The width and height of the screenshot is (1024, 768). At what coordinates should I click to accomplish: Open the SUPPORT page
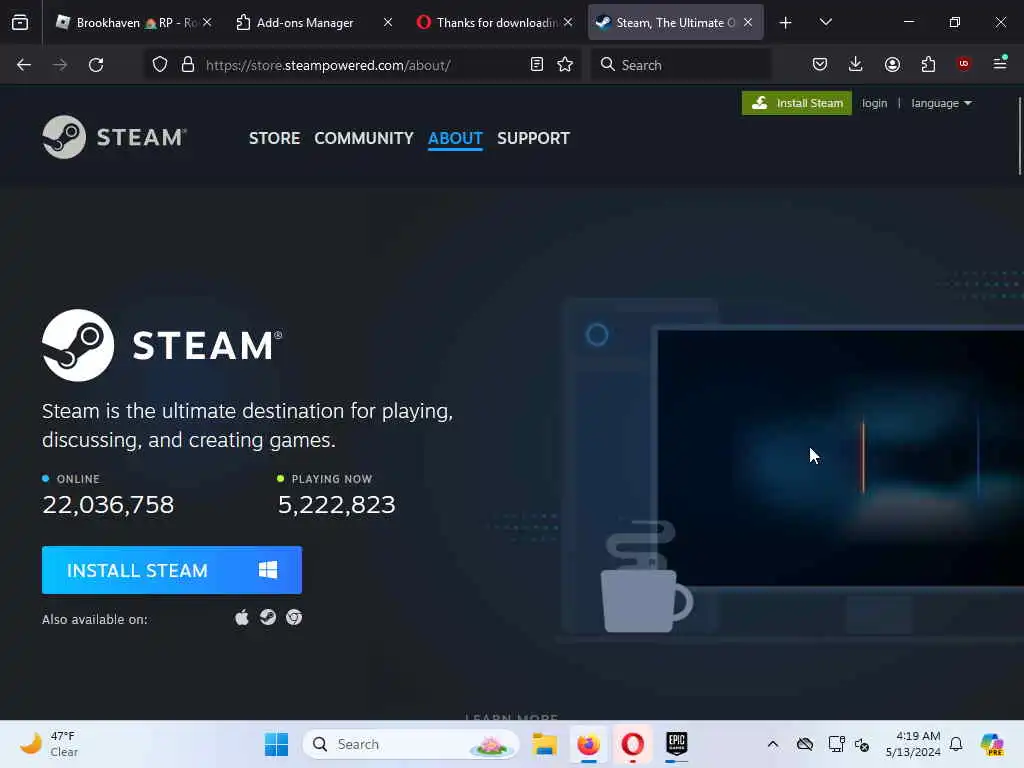[533, 138]
